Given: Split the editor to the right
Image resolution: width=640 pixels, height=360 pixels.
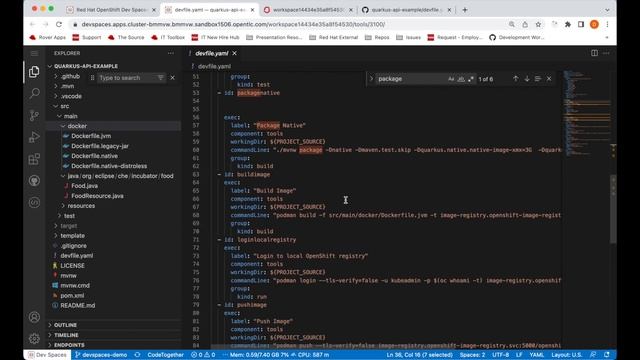Looking at the screenshot, I should coord(594,53).
